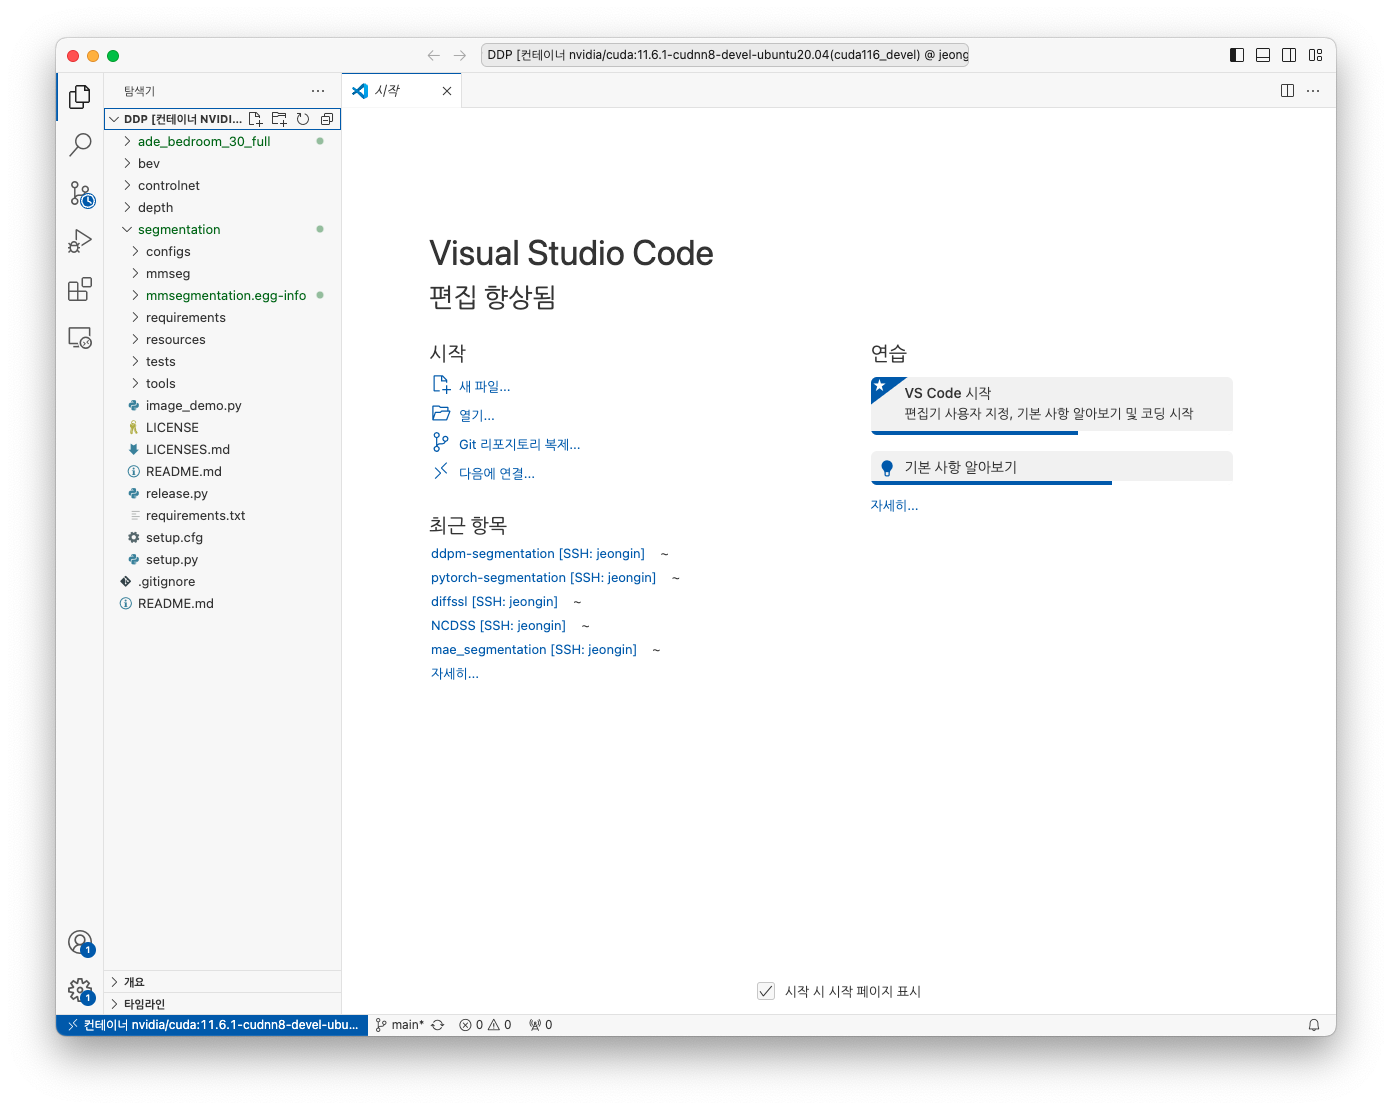Open explorer panel more actions menu
The width and height of the screenshot is (1392, 1110).
click(x=318, y=91)
